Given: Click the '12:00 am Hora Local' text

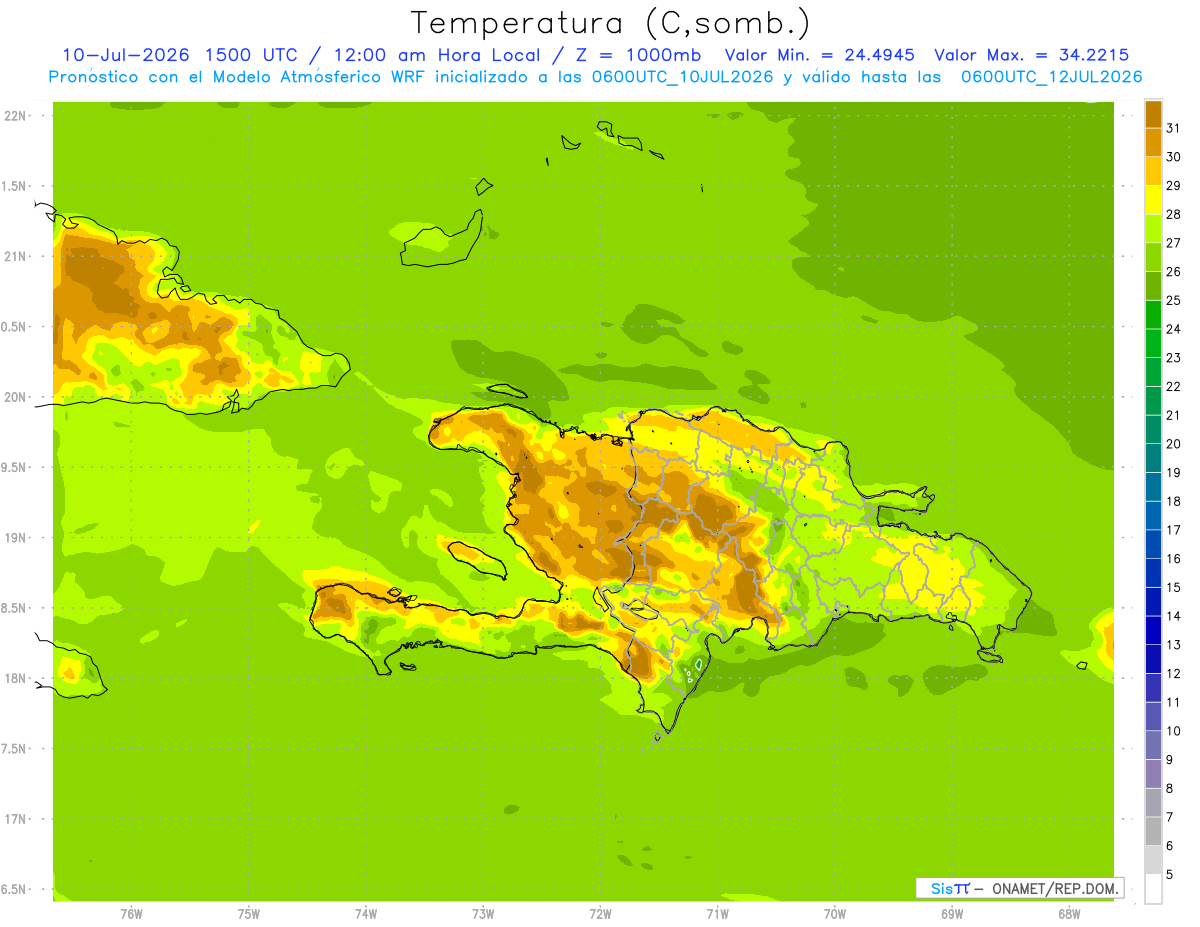Looking at the screenshot, I should click(x=436, y=56).
